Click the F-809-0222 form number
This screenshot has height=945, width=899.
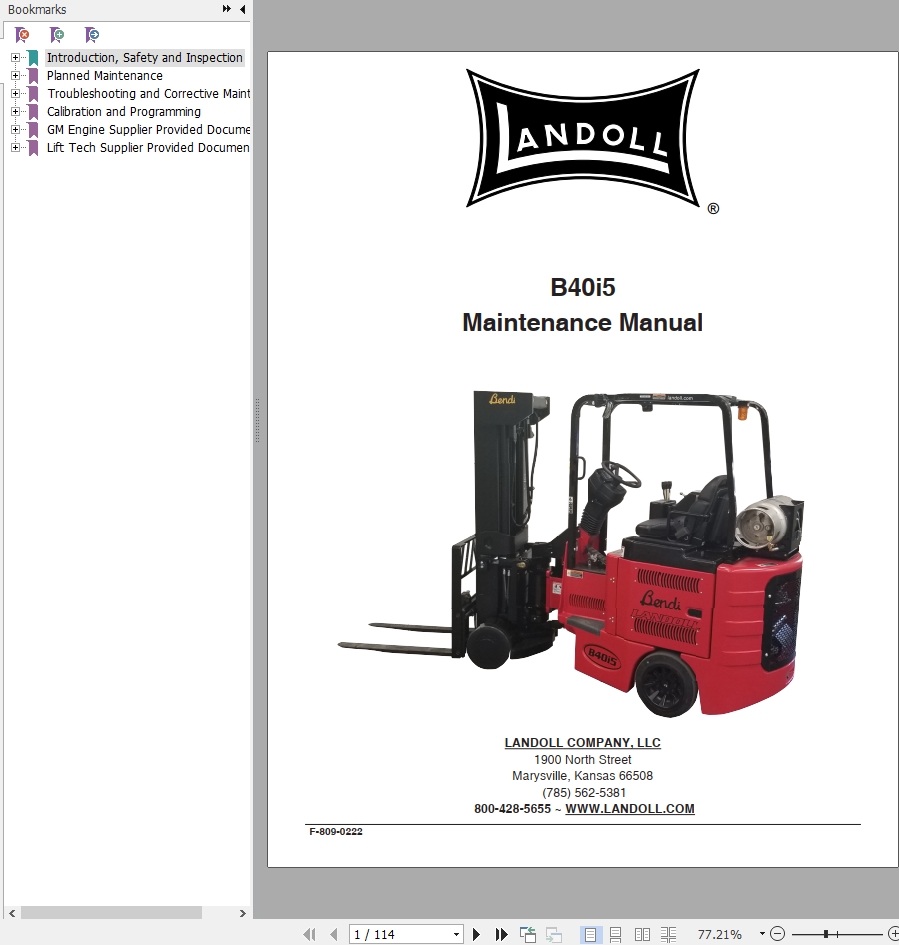(x=336, y=832)
